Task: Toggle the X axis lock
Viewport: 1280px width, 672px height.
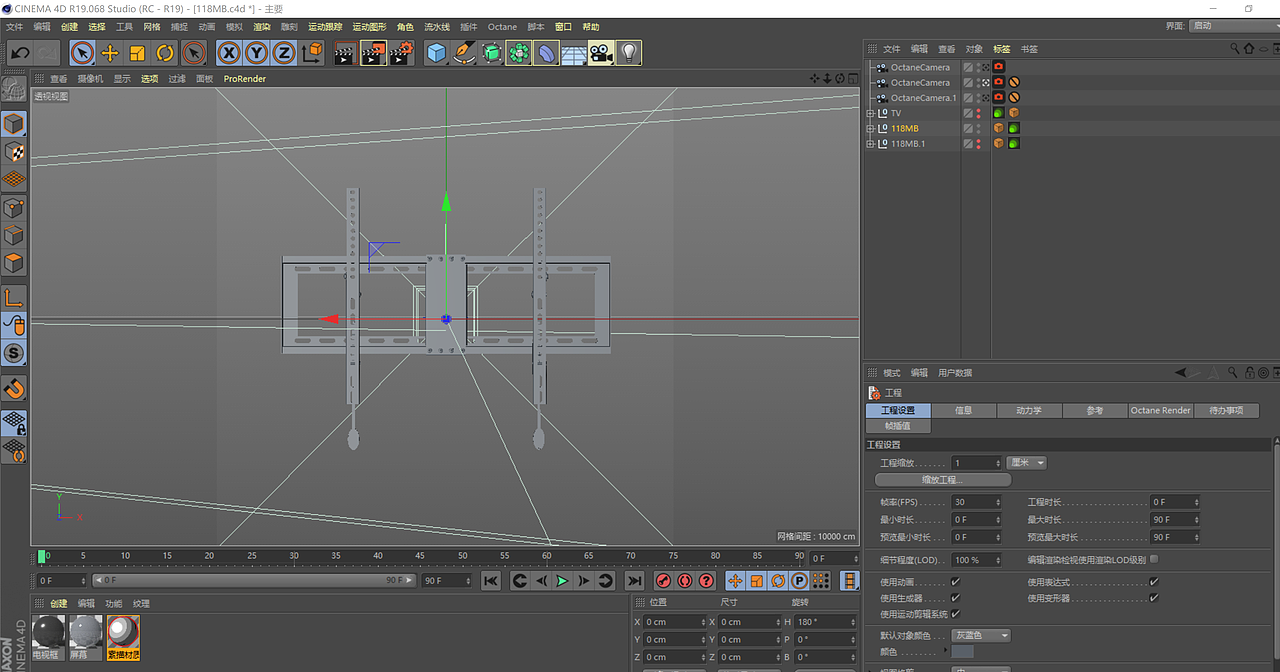Action: coord(230,52)
